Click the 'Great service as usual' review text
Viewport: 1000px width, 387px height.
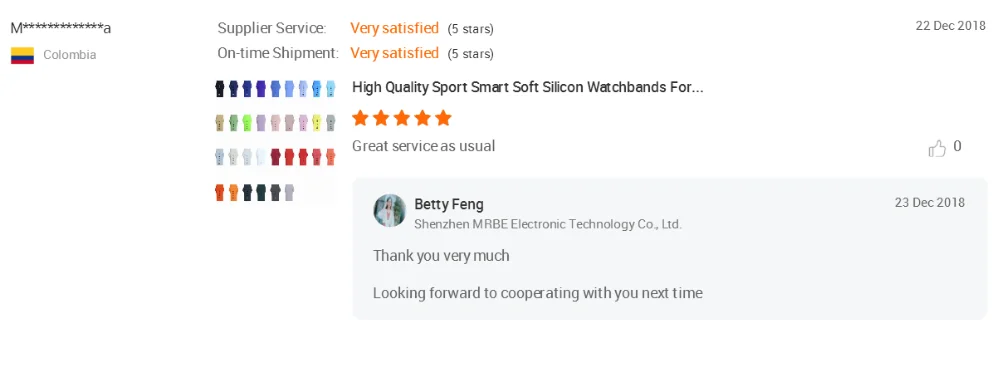[x=423, y=146]
